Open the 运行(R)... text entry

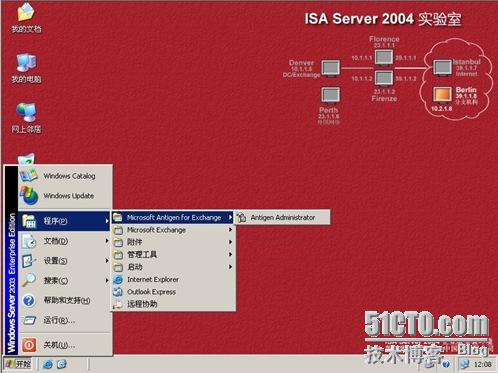tap(59, 321)
